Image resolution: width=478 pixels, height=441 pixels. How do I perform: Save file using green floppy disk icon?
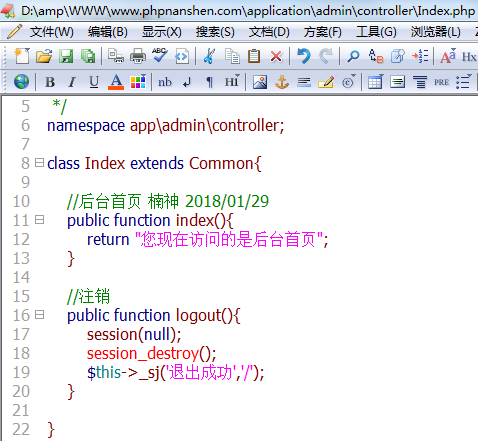(x=66, y=56)
